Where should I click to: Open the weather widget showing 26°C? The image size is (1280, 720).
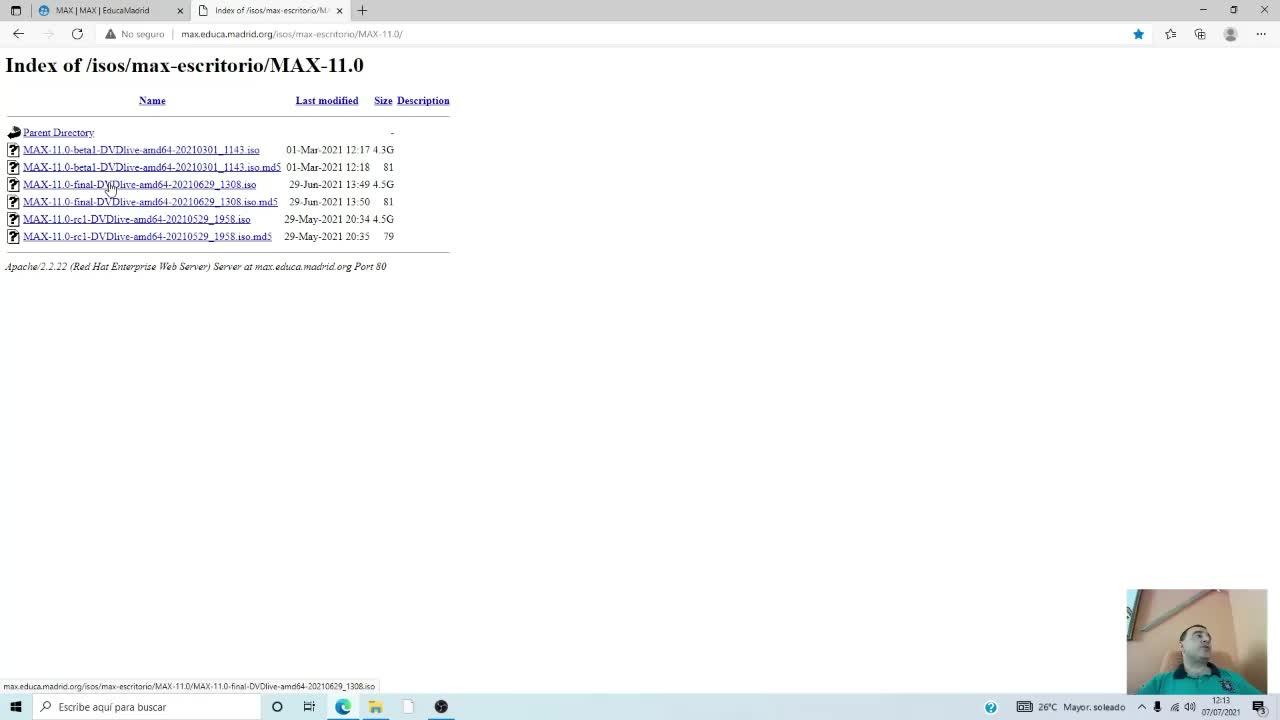click(x=1070, y=707)
